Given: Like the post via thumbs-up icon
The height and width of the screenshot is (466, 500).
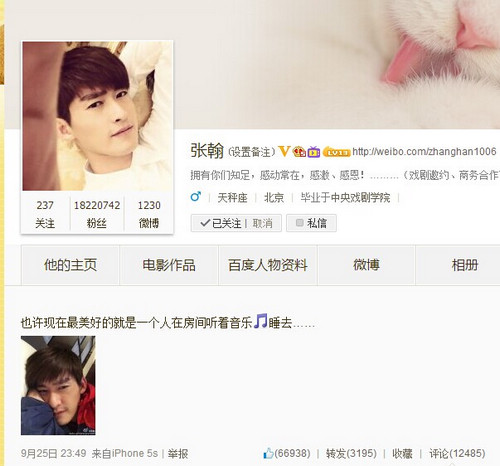Looking at the screenshot, I should pyautogui.click(x=268, y=453).
